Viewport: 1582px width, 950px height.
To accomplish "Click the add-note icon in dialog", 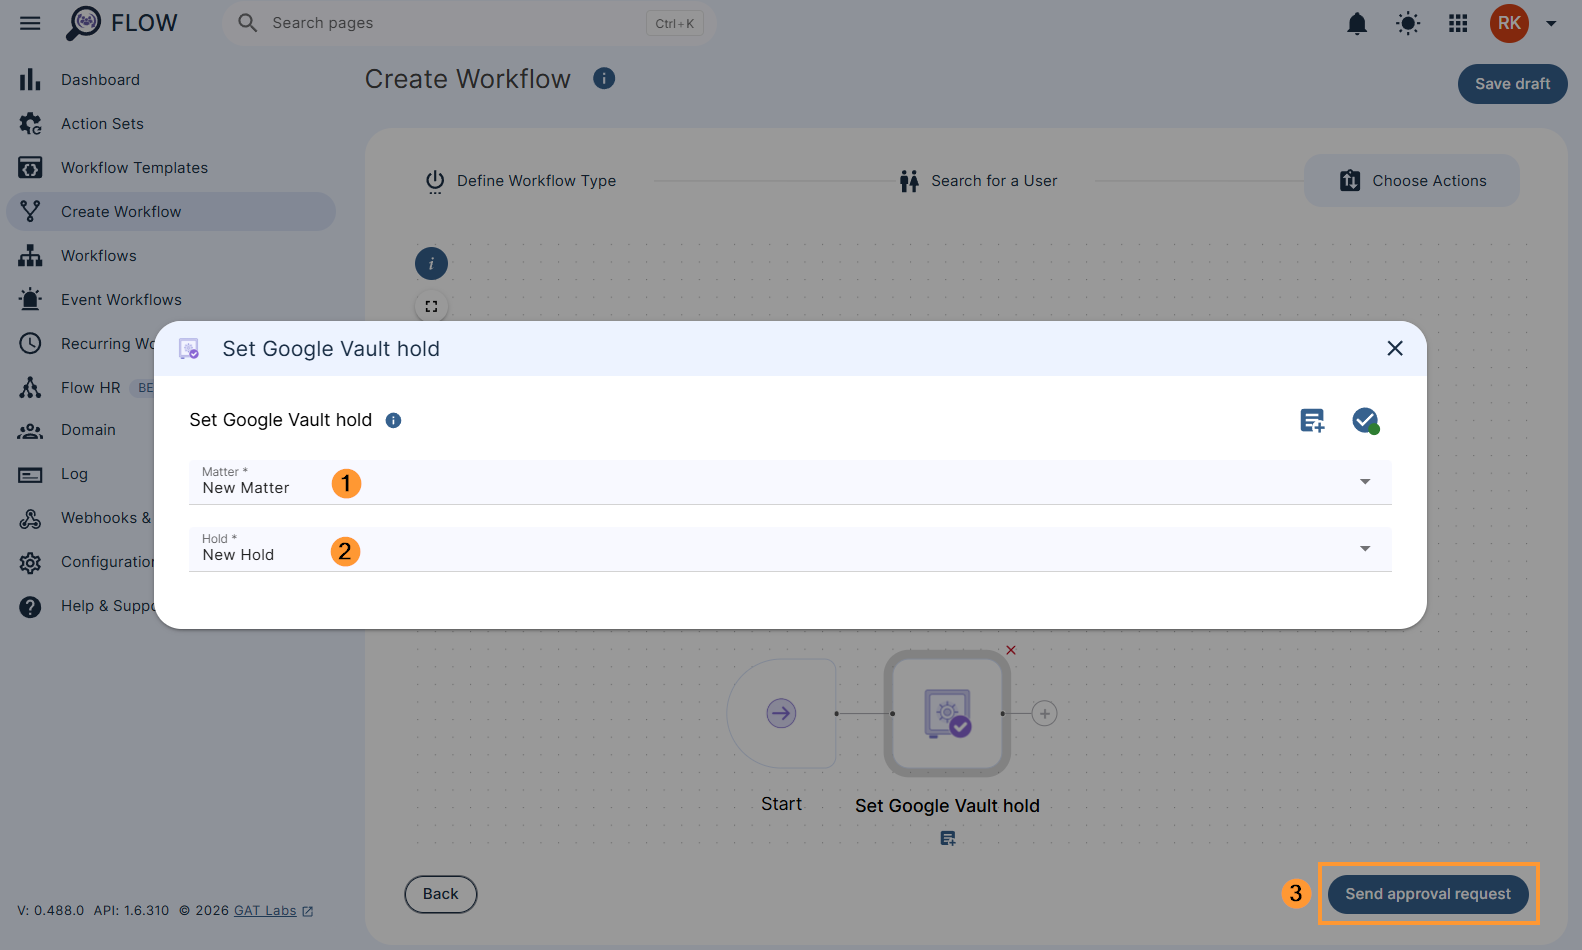I will (1312, 421).
